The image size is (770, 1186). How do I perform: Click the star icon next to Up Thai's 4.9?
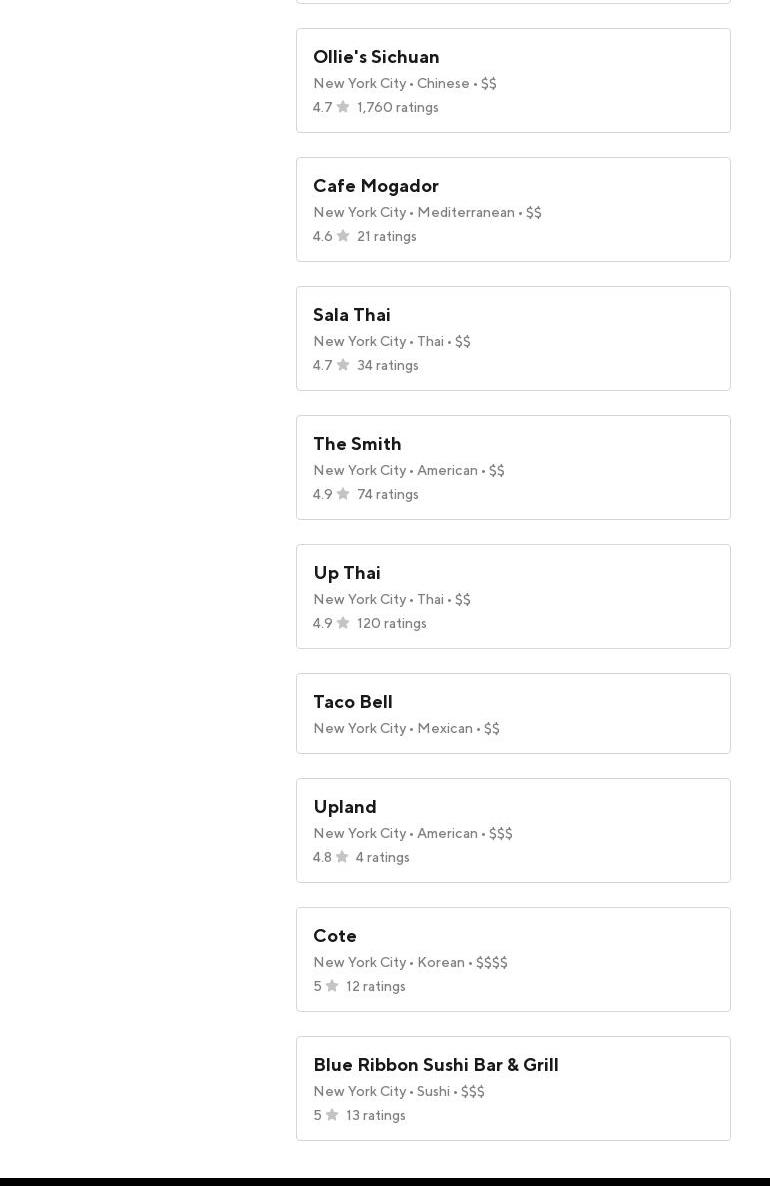[343, 623]
